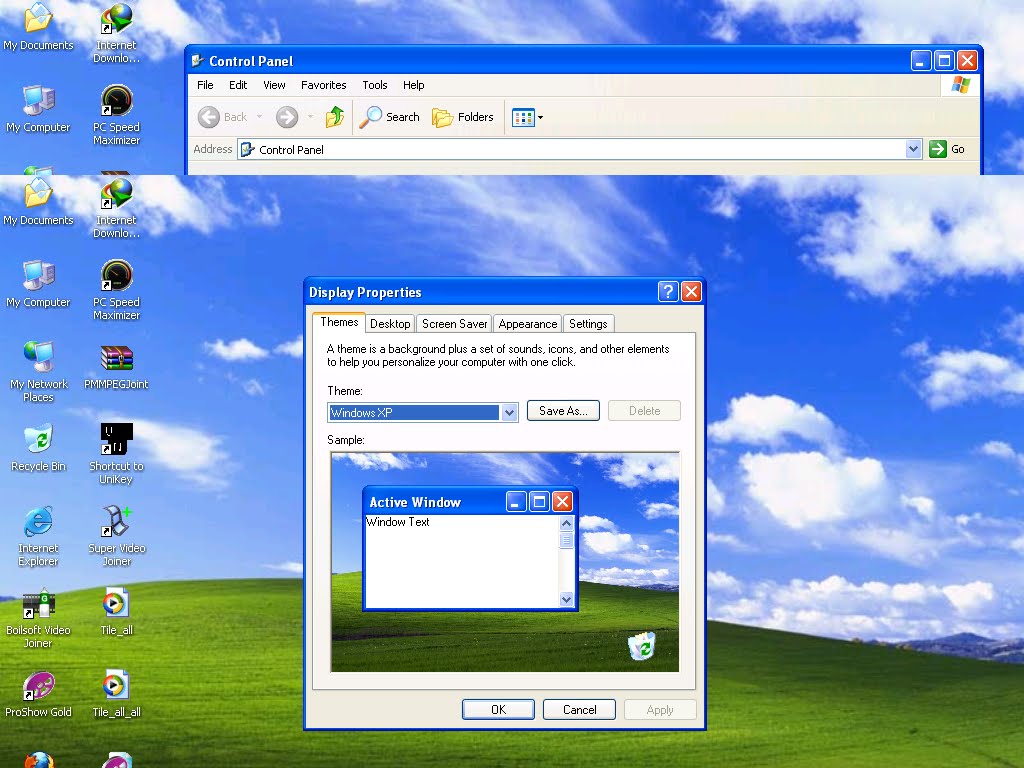Viewport: 1024px width, 768px height.
Task: Select the Tile_all_all media file icon
Action: click(x=116, y=694)
